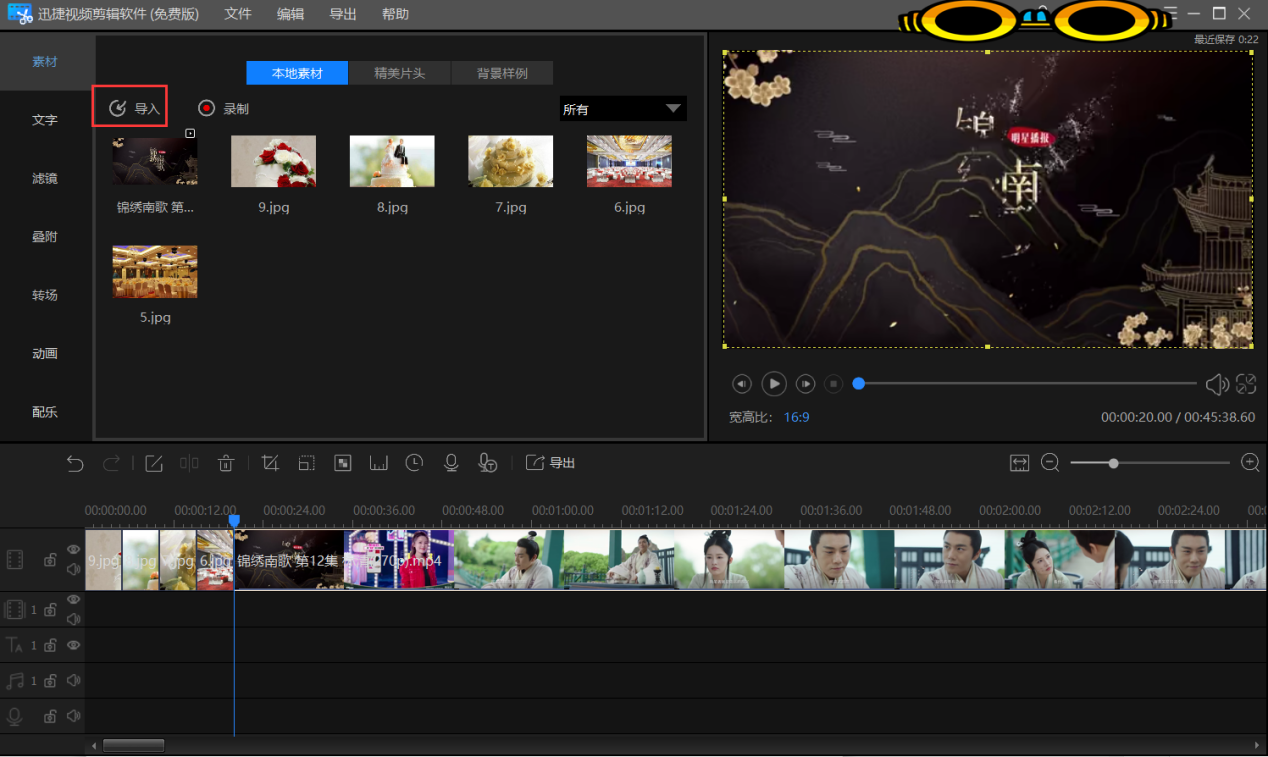Click the zoom-to-fit timeline icon
The height and width of the screenshot is (757, 1268).
1019,463
